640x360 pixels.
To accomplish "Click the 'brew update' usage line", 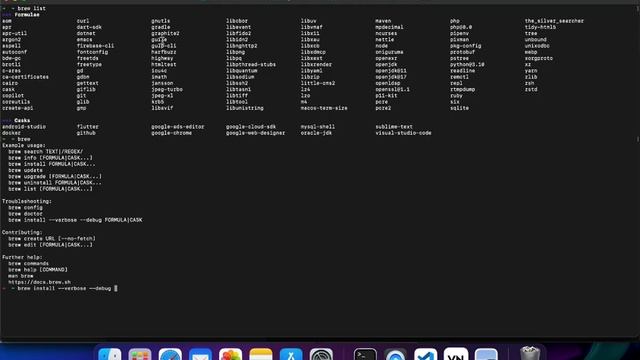I will click(25, 170).
